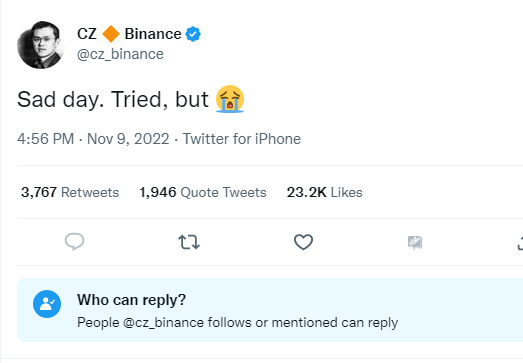Viewport: 523px width, 363px height.
Task: Click the crying face emoji in tweet
Action: click(230, 99)
